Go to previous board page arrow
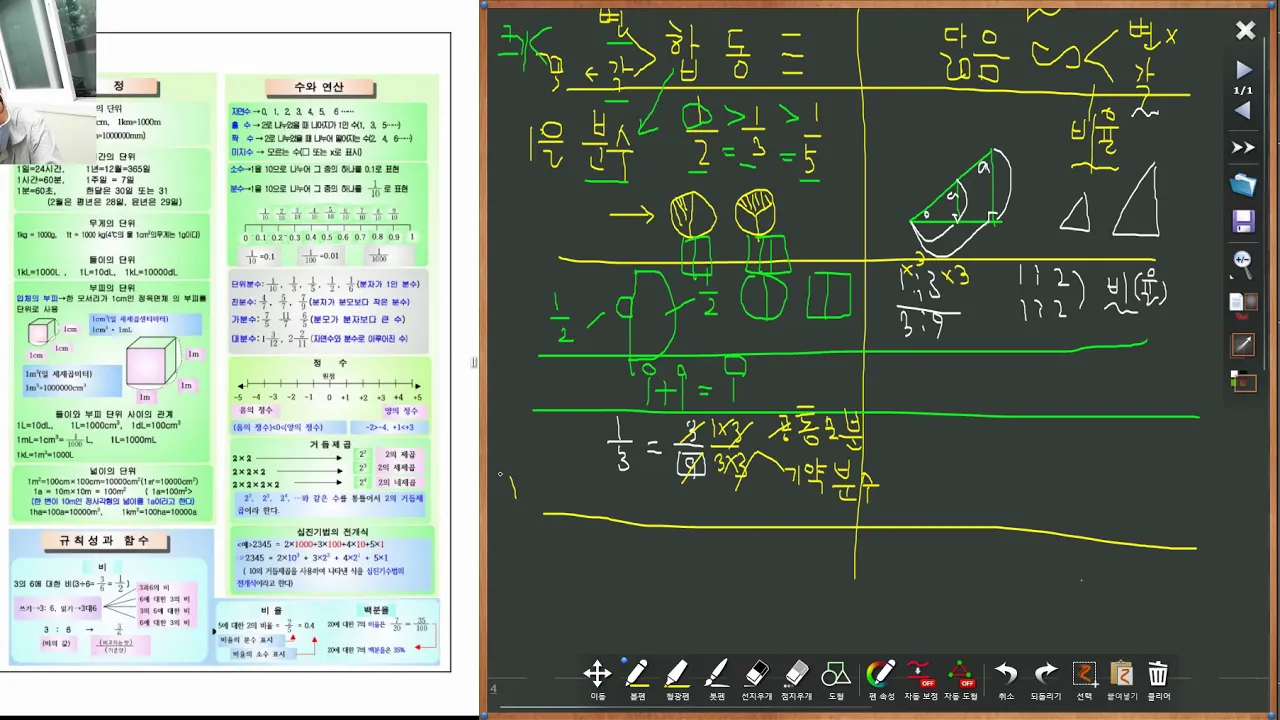The height and width of the screenshot is (720, 1280). 1243,110
